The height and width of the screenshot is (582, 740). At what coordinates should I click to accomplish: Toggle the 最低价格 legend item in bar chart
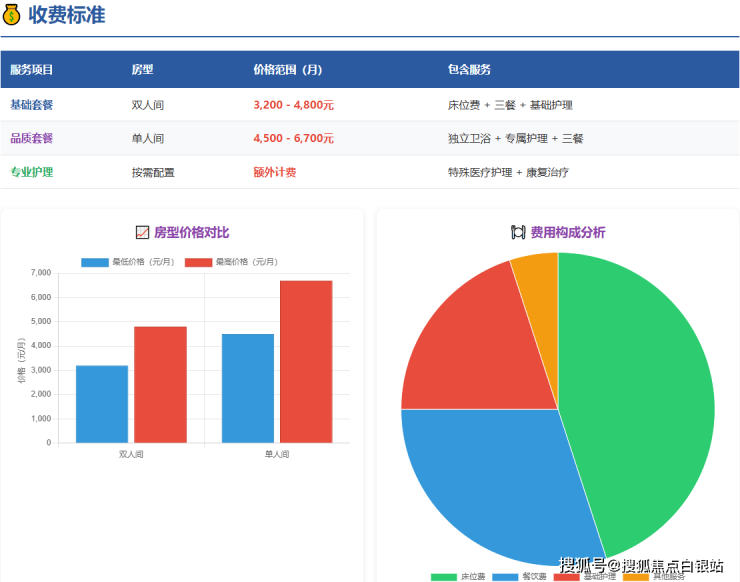127,262
